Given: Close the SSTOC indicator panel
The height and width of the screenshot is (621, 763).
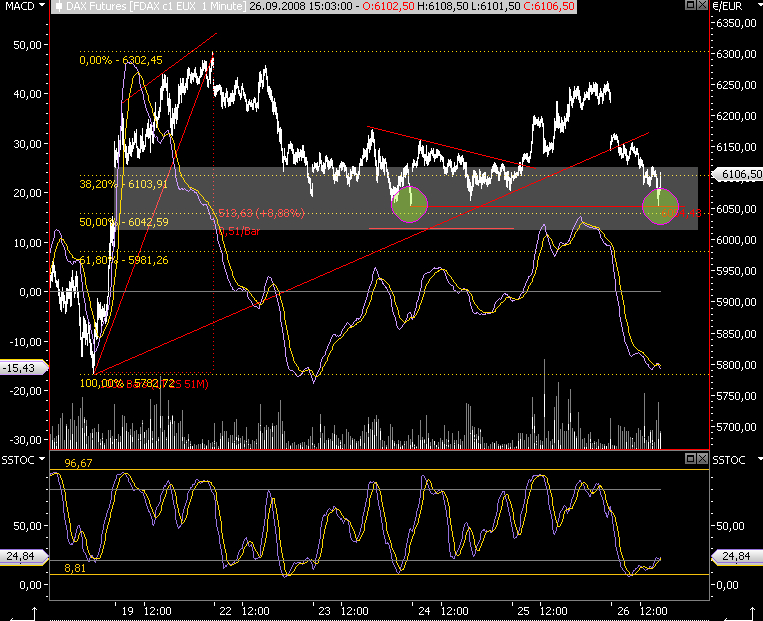Looking at the screenshot, I should tap(702, 458).
